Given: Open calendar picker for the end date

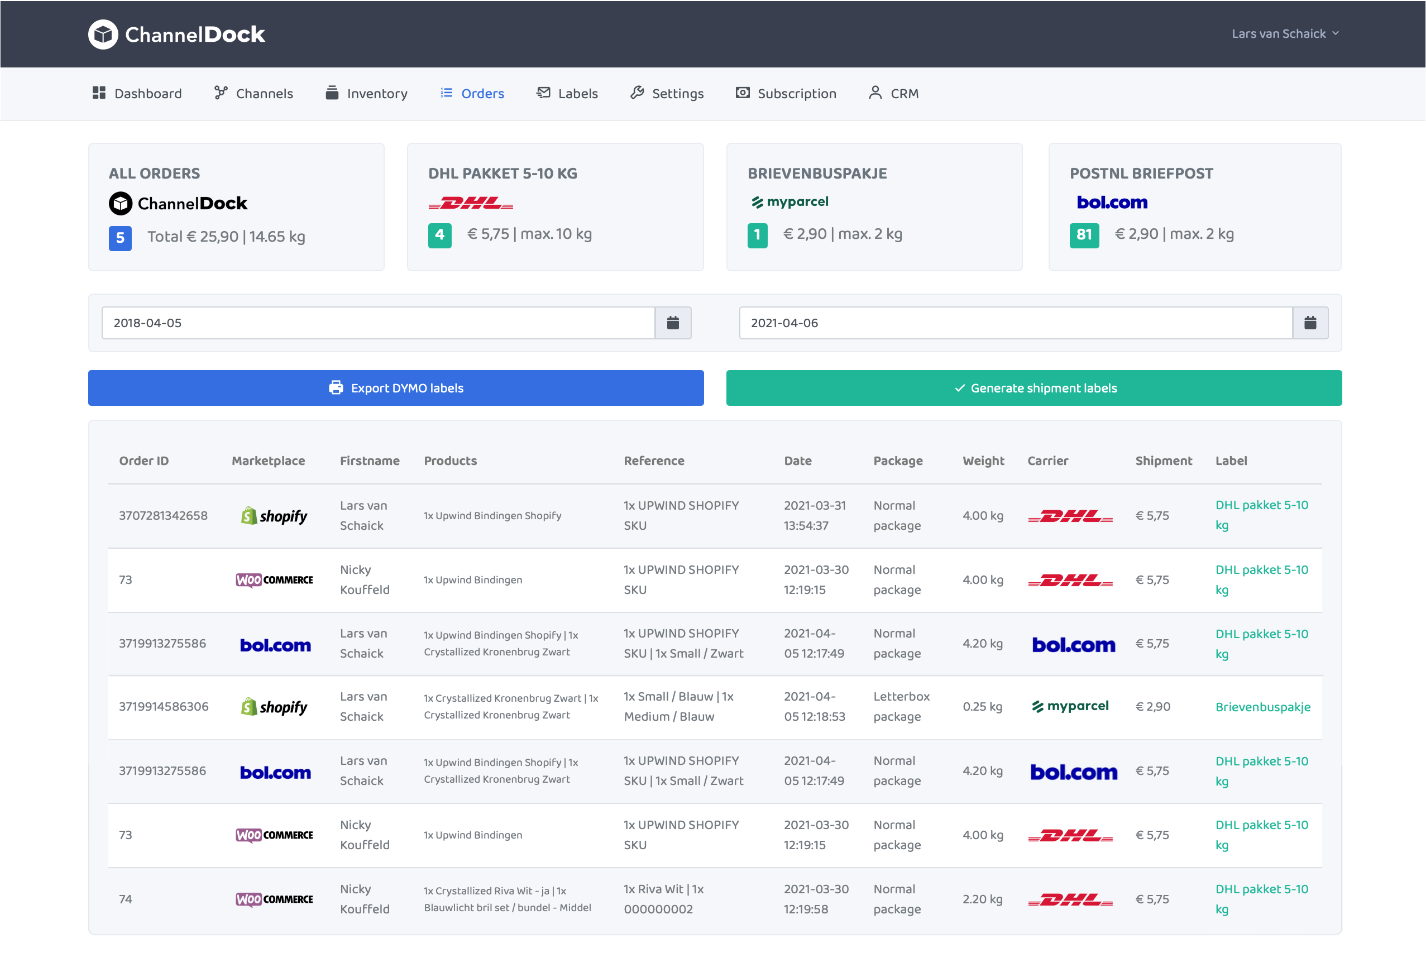Looking at the screenshot, I should [1310, 323].
